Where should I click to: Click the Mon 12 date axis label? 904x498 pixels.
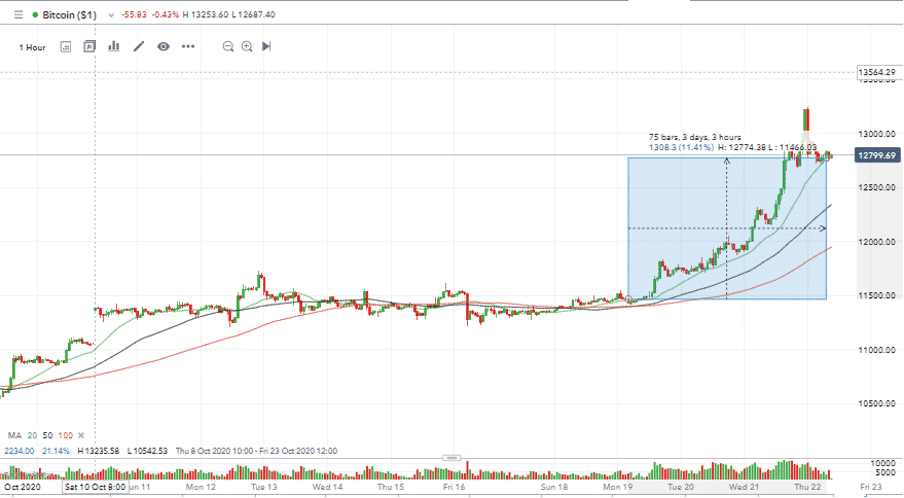pyautogui.click(x=201, y=487)
